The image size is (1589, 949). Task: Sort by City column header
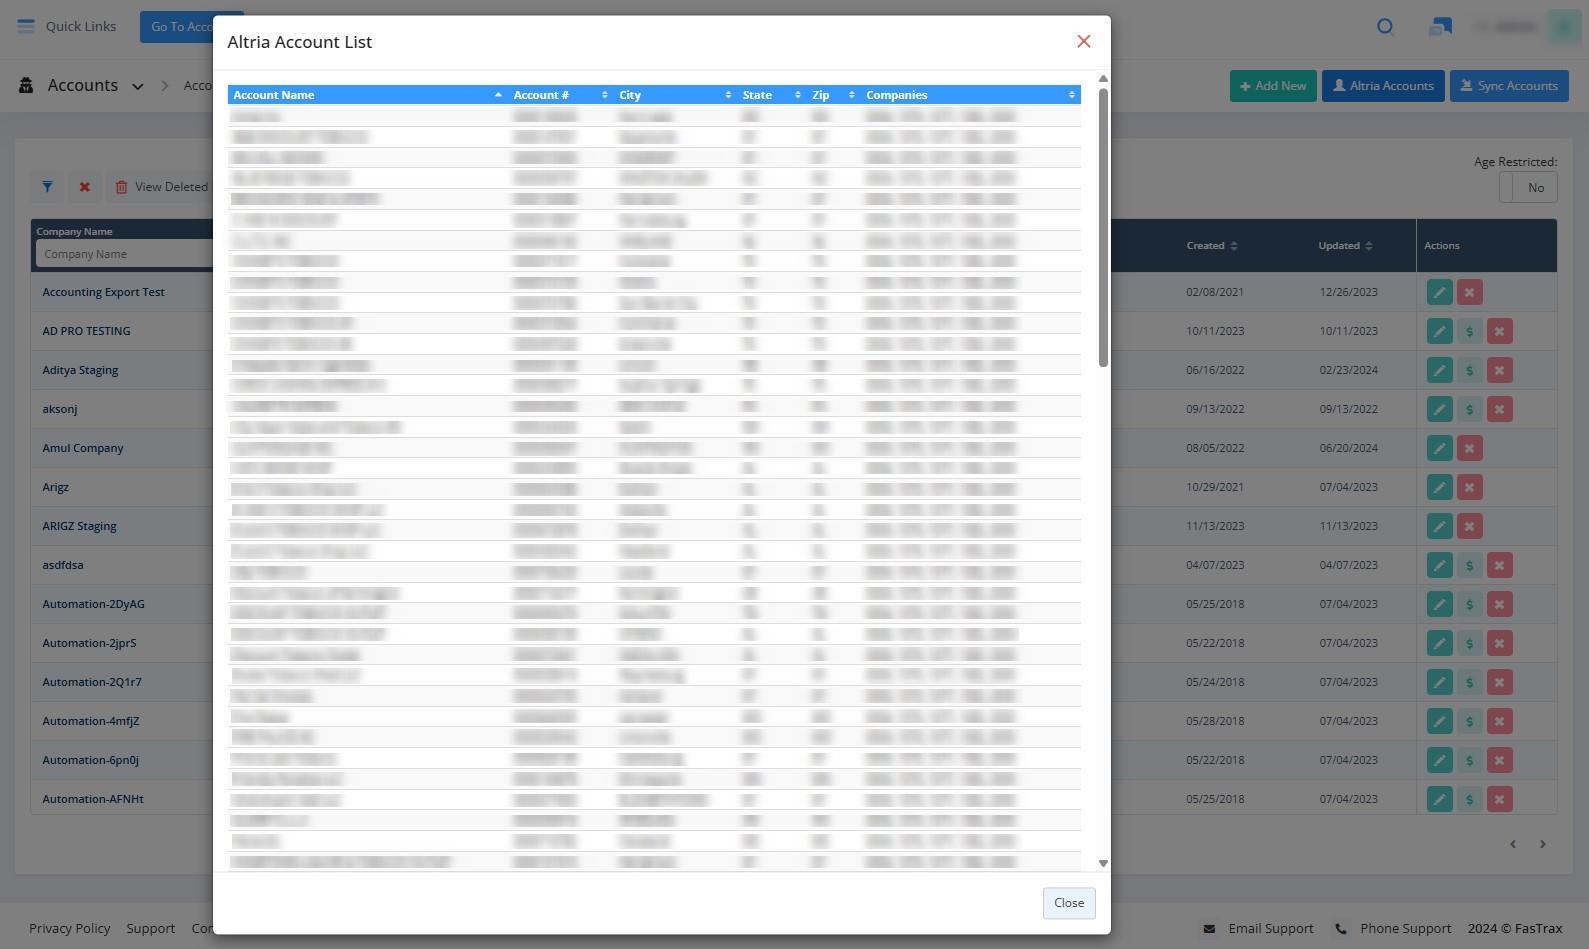point(674,95)
